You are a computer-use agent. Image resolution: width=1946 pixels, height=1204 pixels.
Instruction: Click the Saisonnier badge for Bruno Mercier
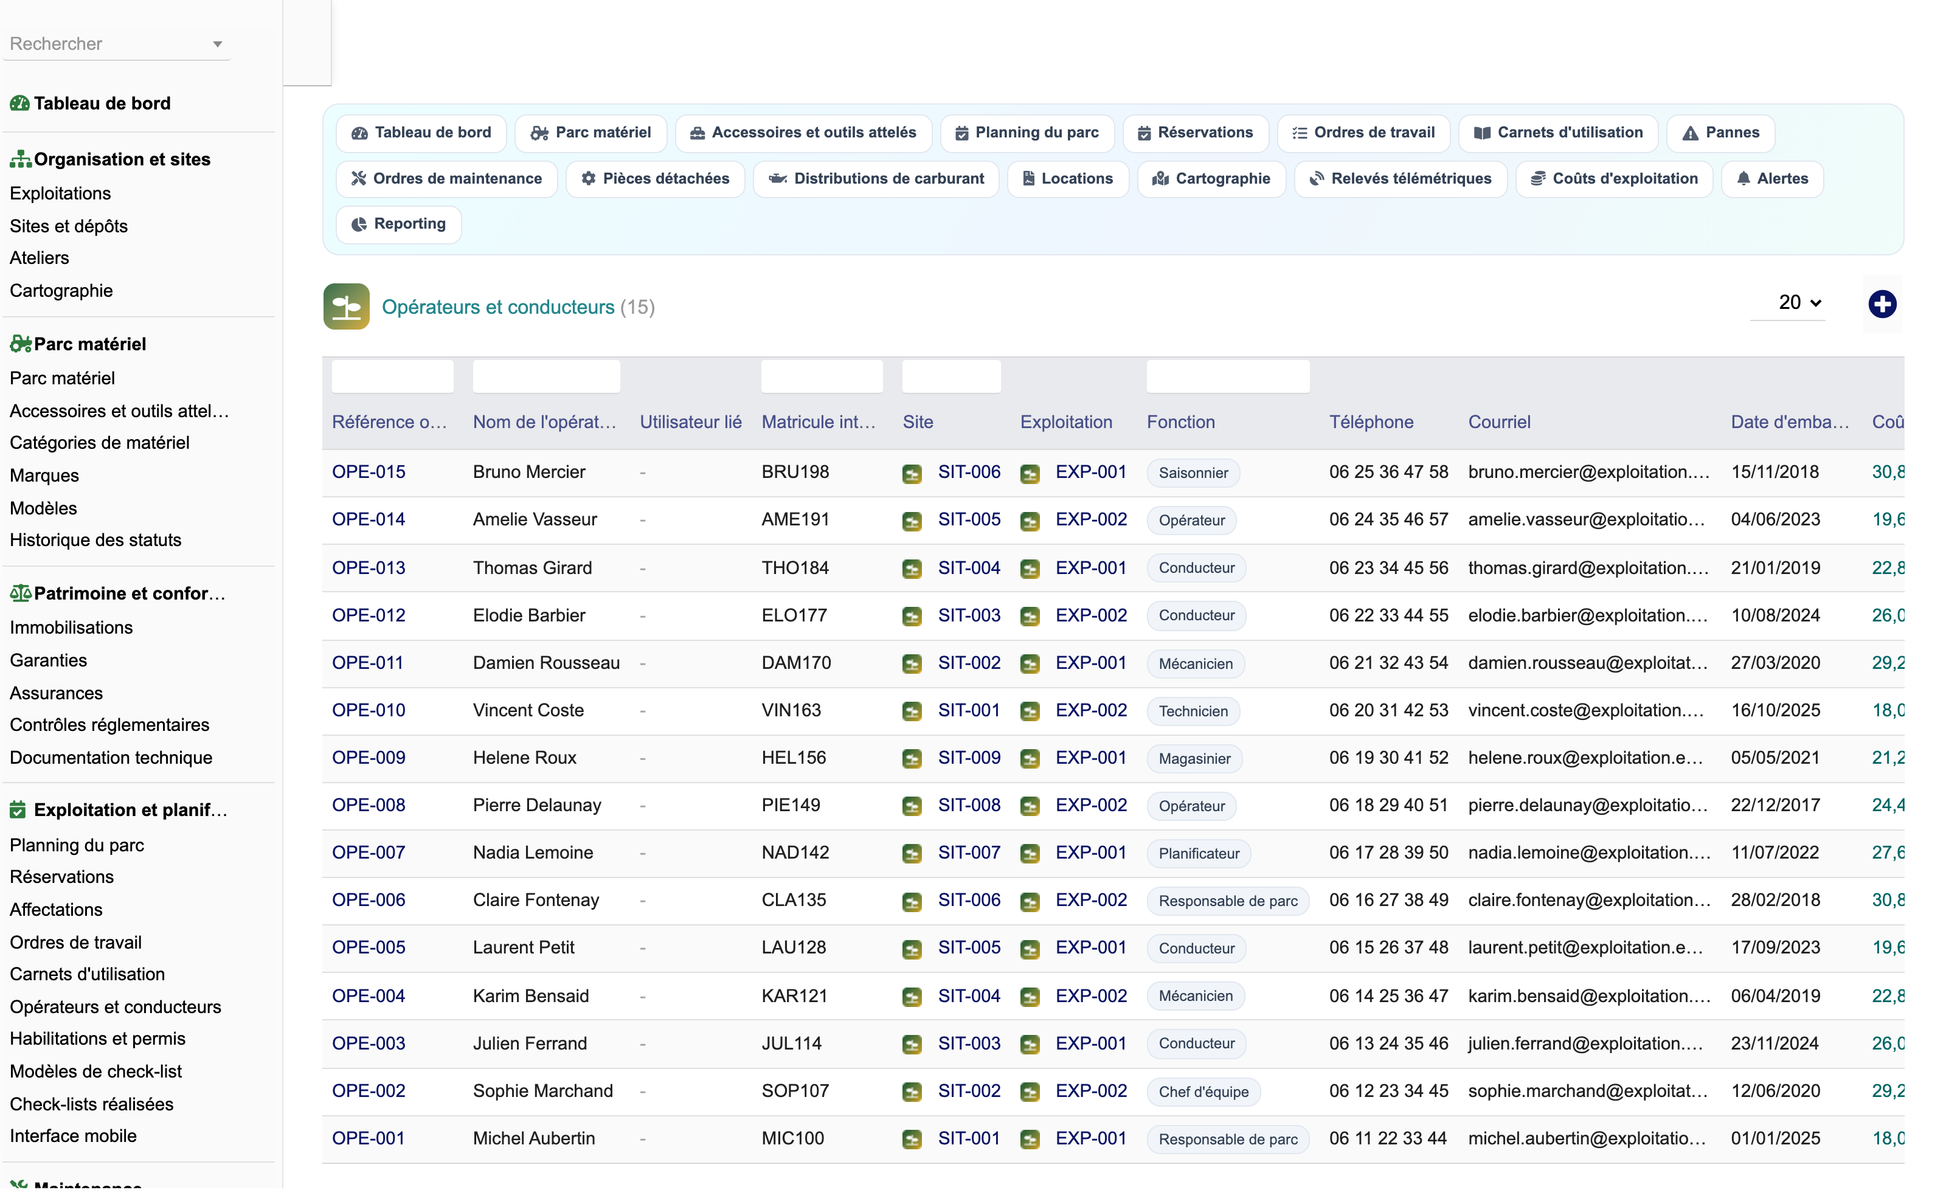click(x=1193, y=473)
